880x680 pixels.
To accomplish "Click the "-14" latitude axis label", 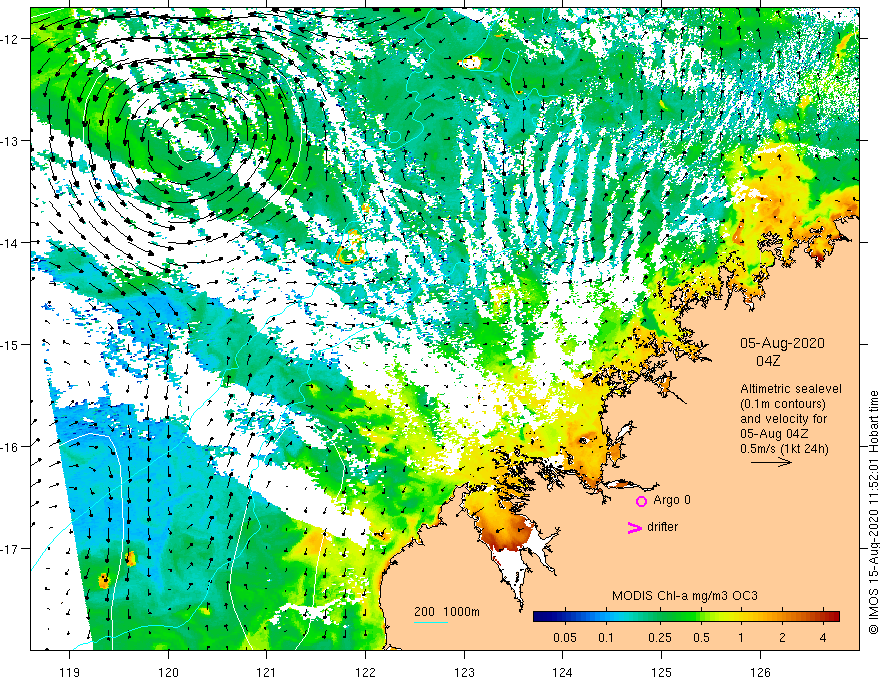I will point(10,243).
